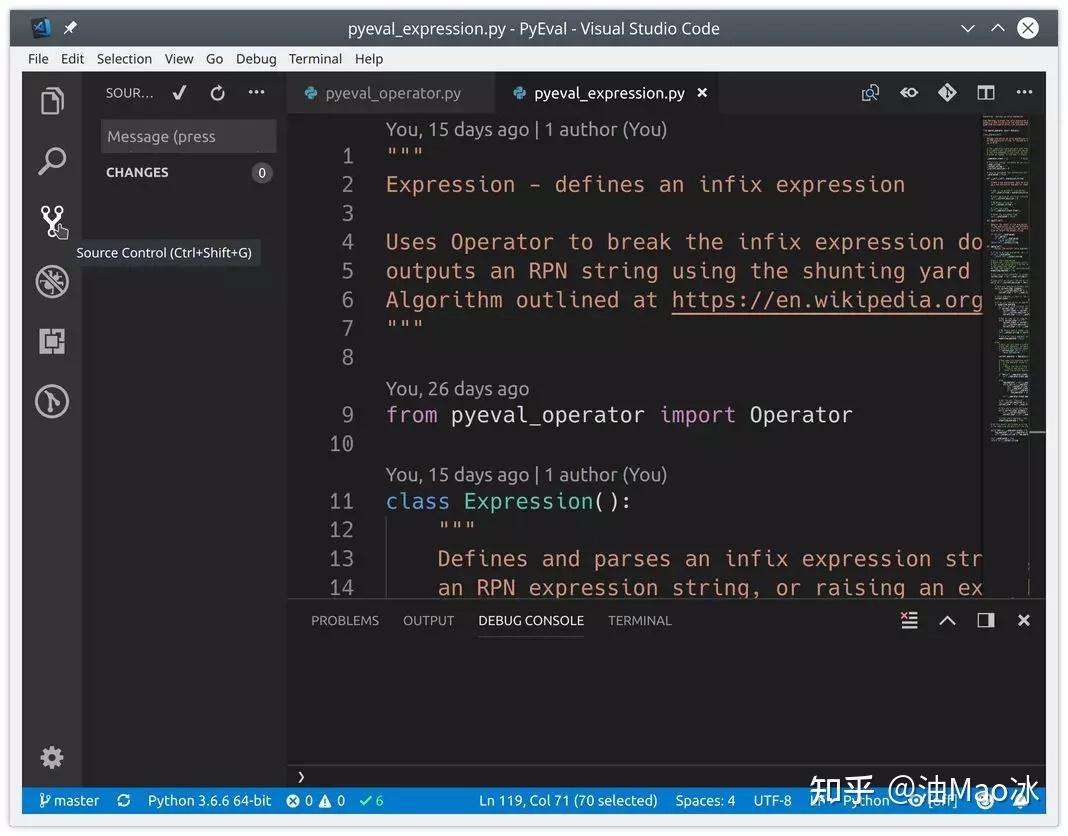This screenshot has width=1068, height=836.
Task: Open Source Control More Actions menu
Action: click(256, 92)
